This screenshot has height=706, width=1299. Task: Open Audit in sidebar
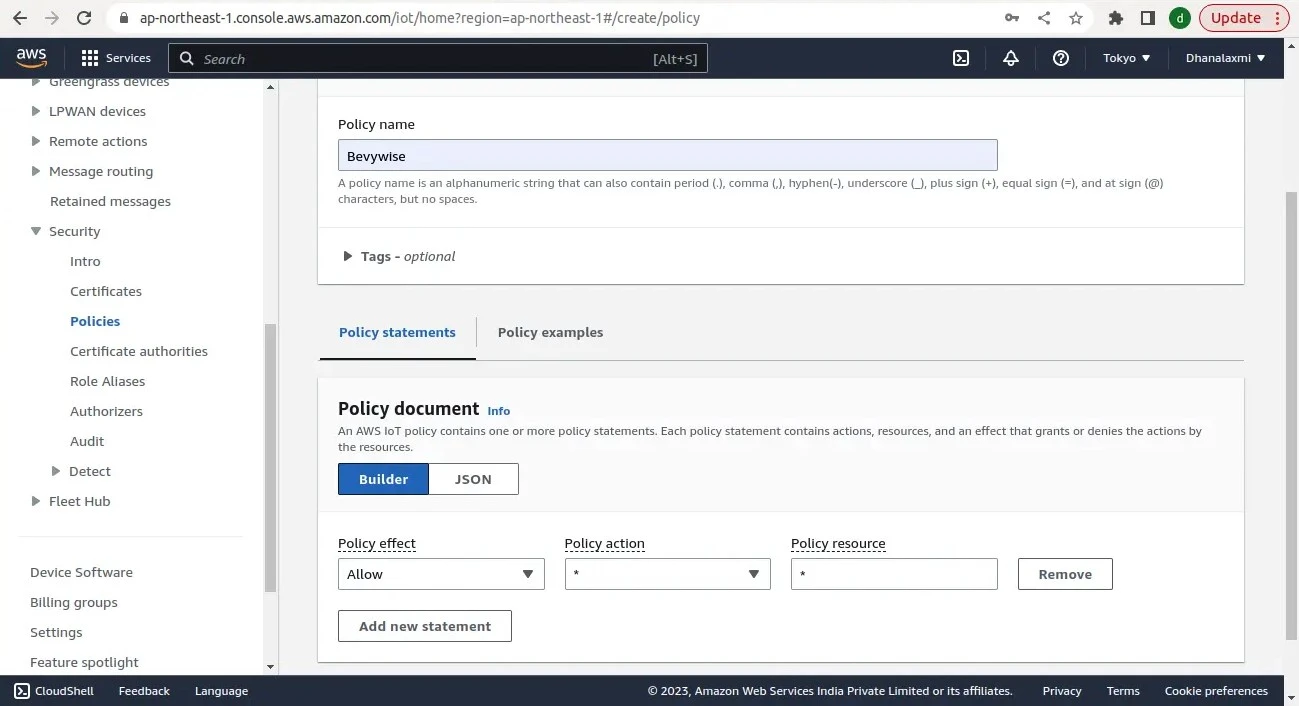point(87,441)
